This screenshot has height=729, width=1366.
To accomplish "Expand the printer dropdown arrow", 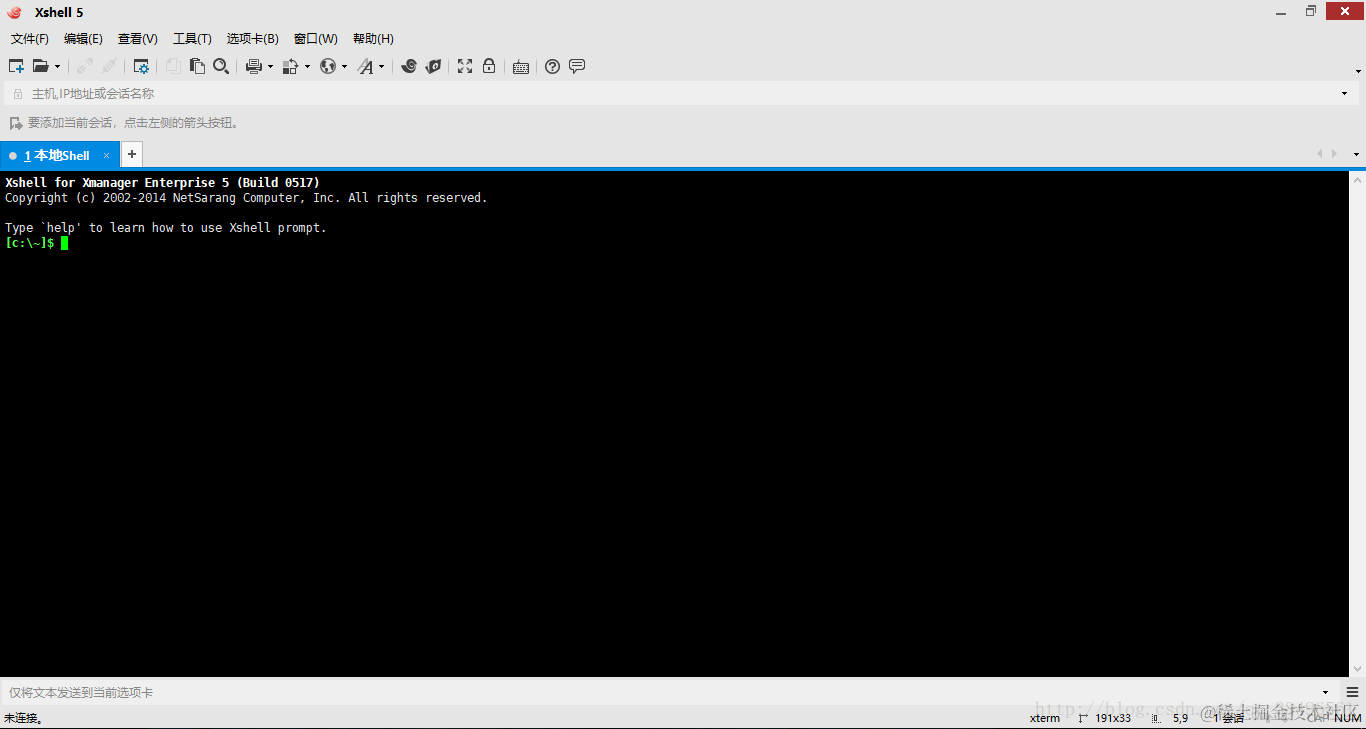I will pyautogui.click(x=270, y=67).
